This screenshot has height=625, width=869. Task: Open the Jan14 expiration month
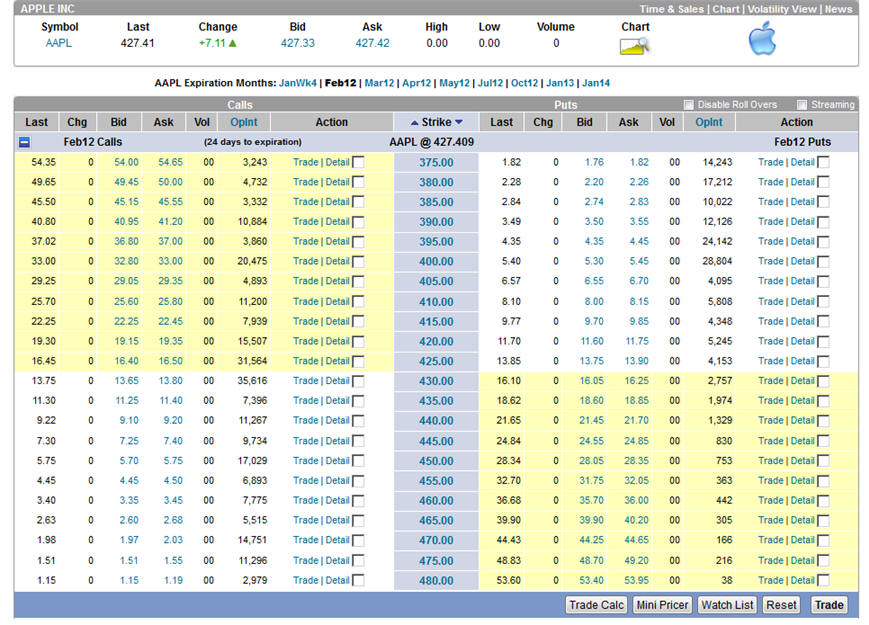coord(595,83)
